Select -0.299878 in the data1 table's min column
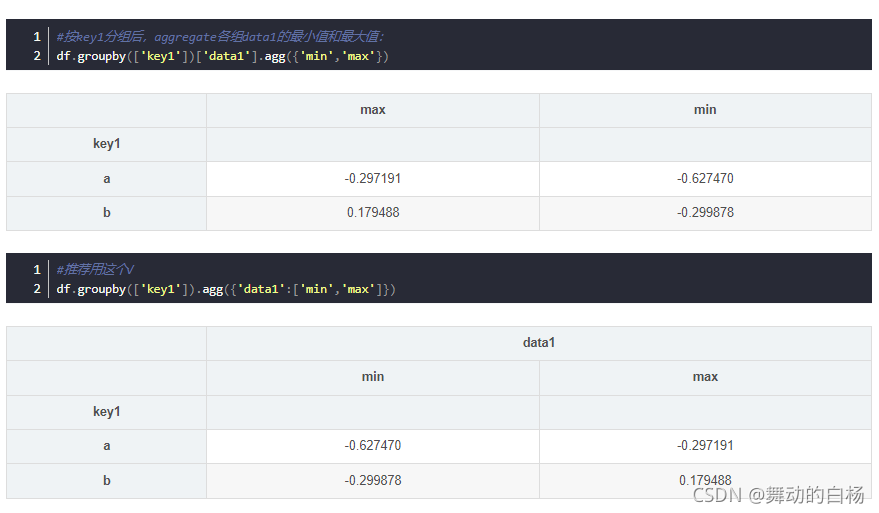The height and width of the screenshot is (513, 879). point(373,480)
